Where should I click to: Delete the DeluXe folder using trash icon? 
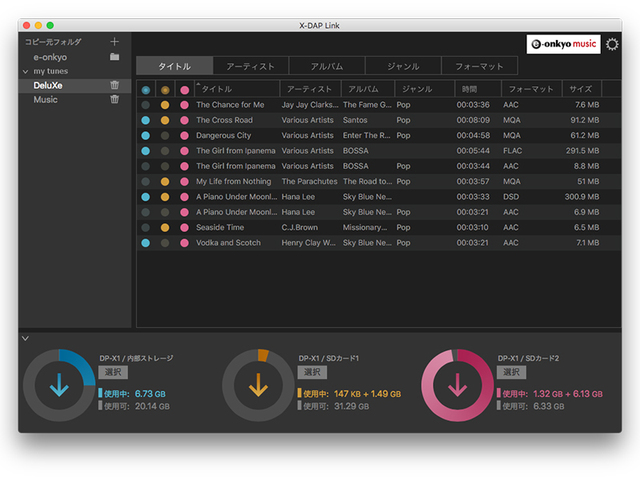pyautogui.click(x=114, y=86)
